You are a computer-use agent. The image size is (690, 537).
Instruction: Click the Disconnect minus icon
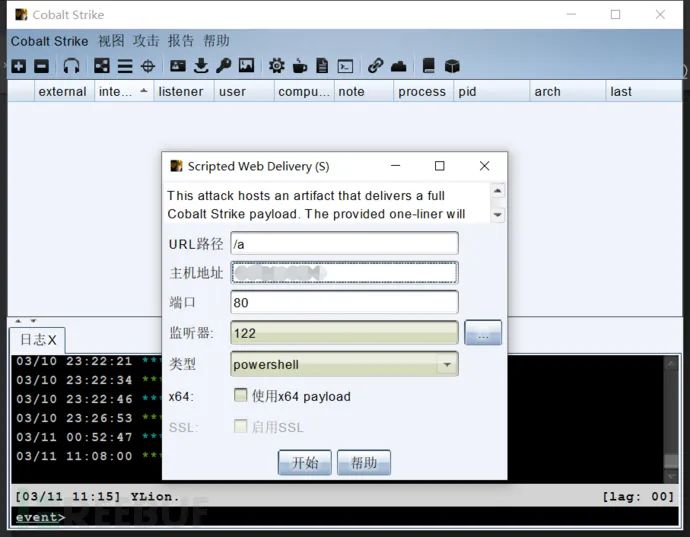click(x=41, y=66)
